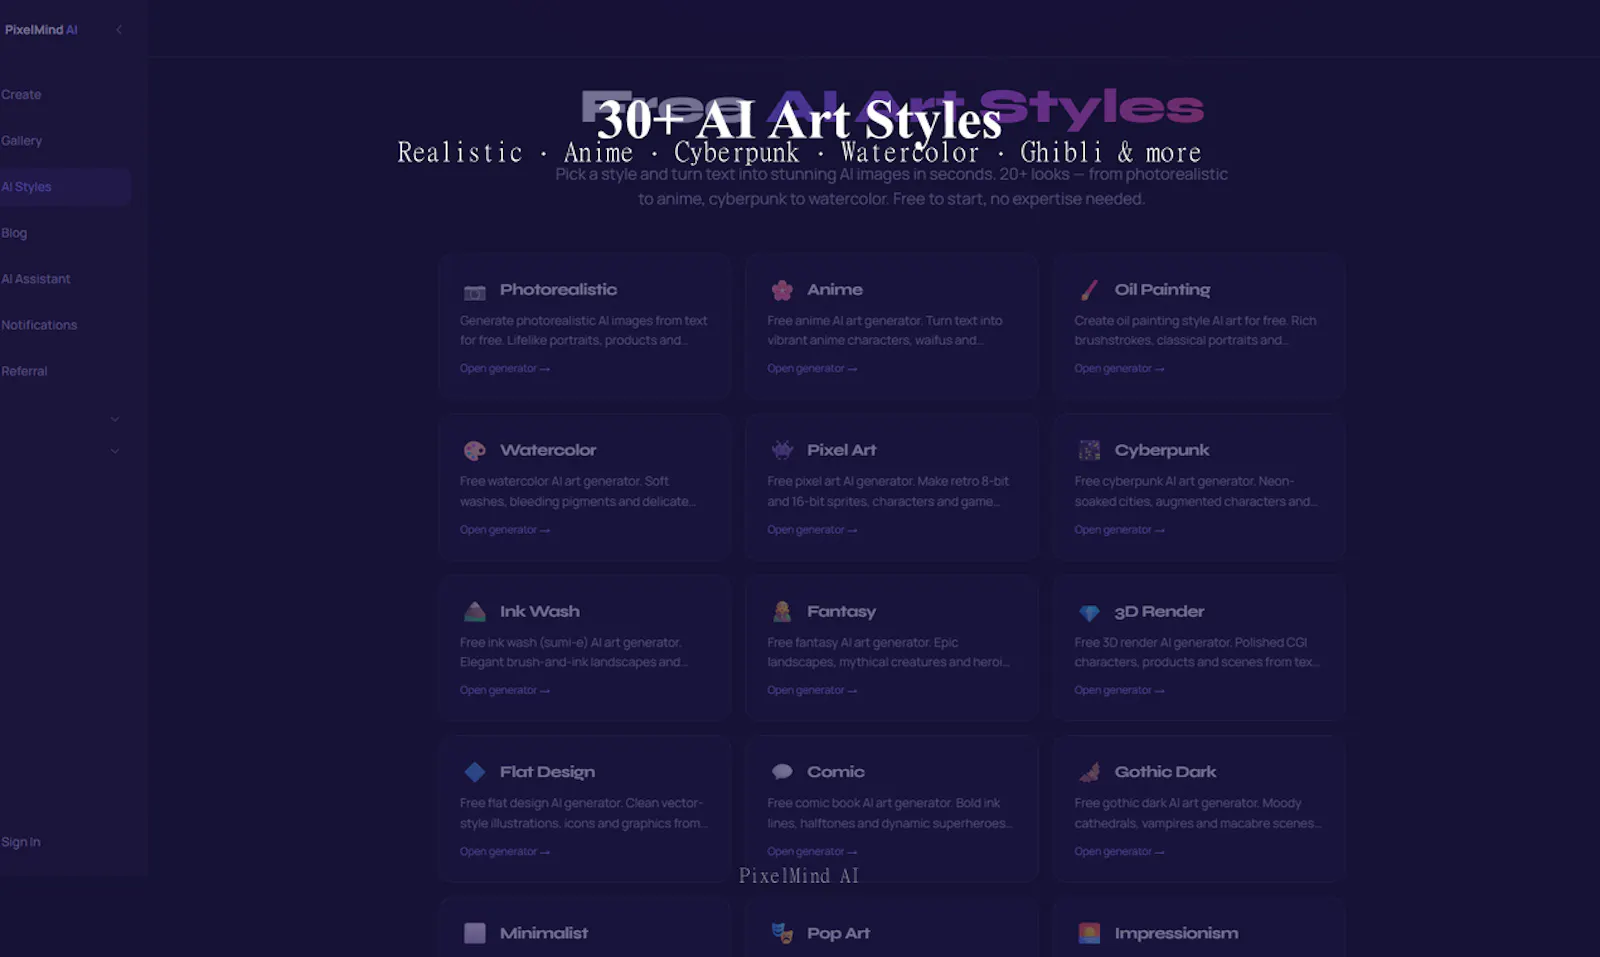Click the Watercolor card title

click(548, 451)
